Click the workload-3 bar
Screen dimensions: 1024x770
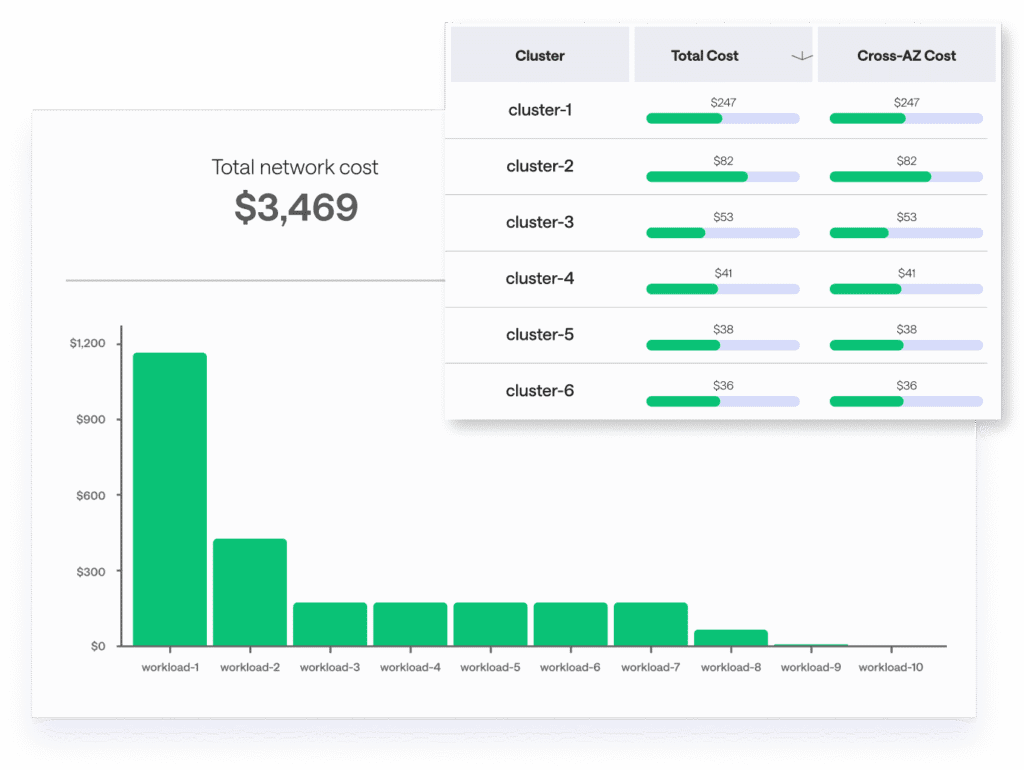[330, 624]
